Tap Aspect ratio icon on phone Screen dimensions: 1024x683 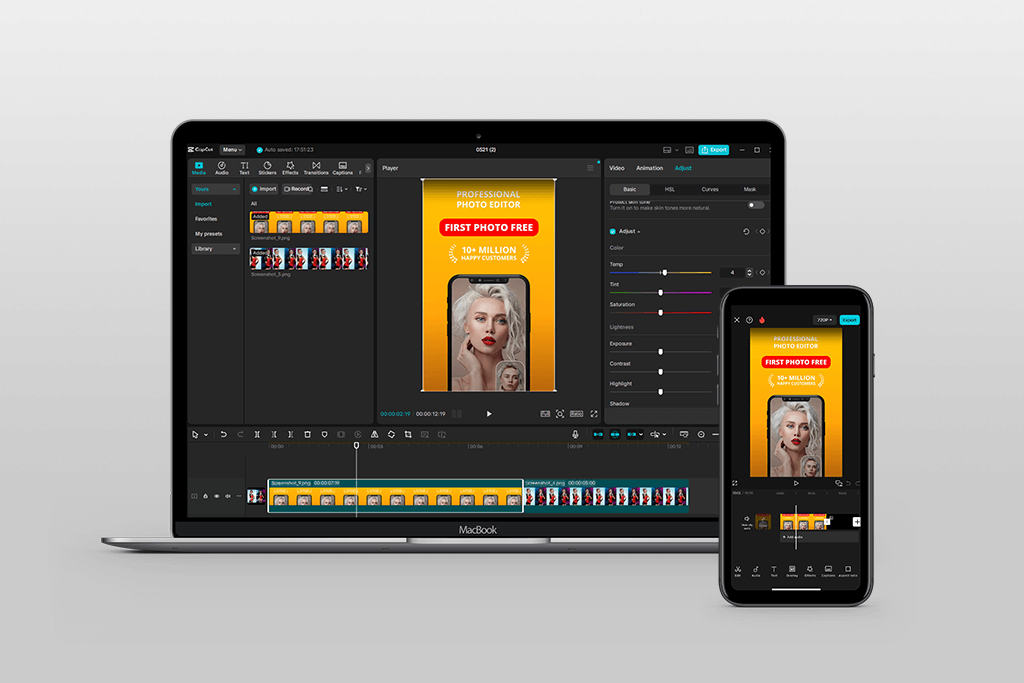tap(848, 571)
